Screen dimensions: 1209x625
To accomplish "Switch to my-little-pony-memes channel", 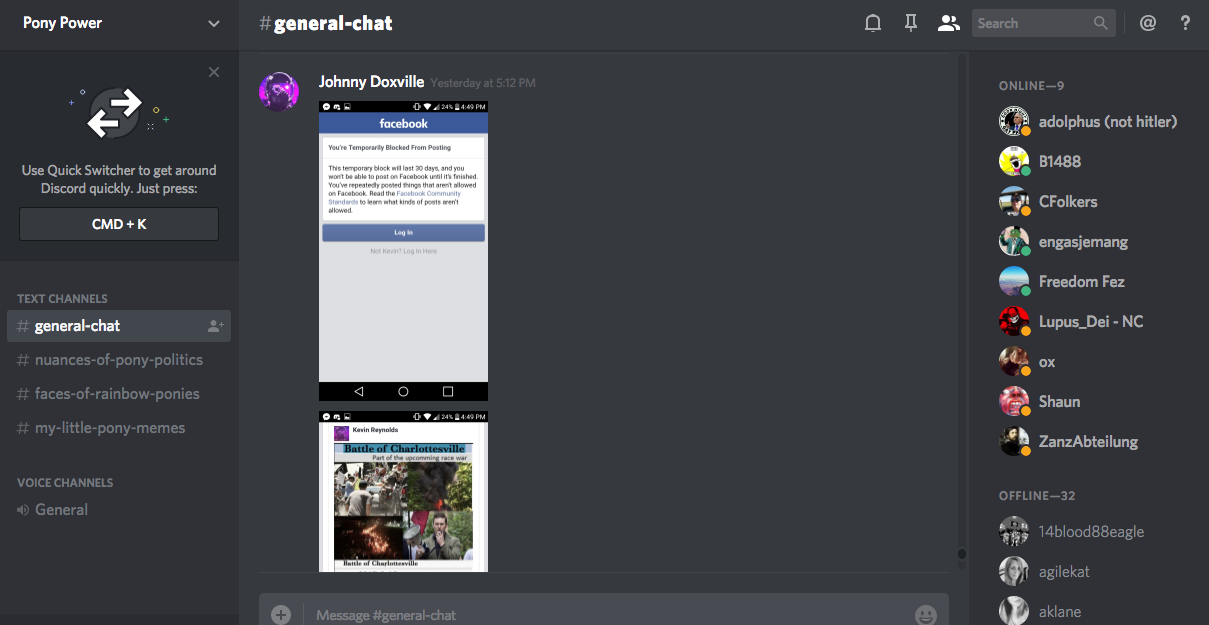I will pos(109,428).
